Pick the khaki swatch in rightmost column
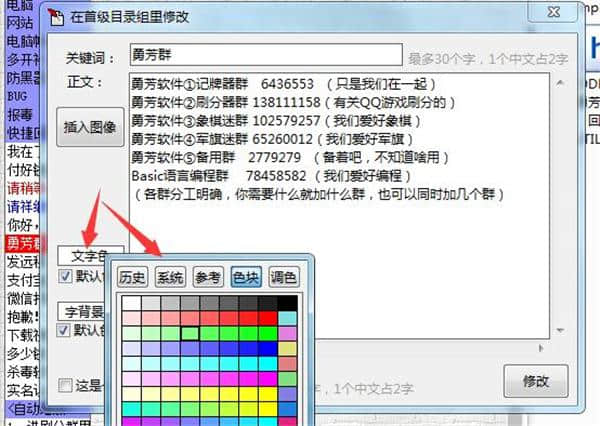Viewport: 600px width, 426px height. [x=287, y=349]
